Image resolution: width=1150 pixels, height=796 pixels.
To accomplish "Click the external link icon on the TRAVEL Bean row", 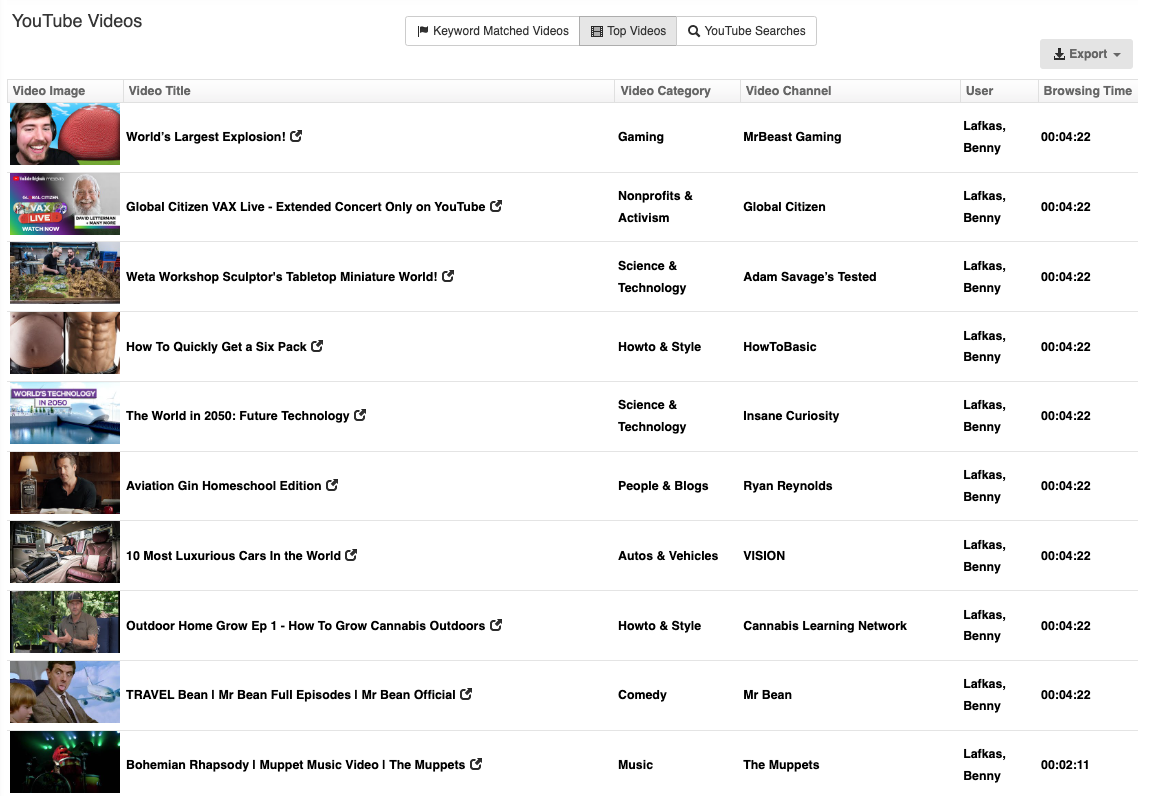I will coord(465,693).
